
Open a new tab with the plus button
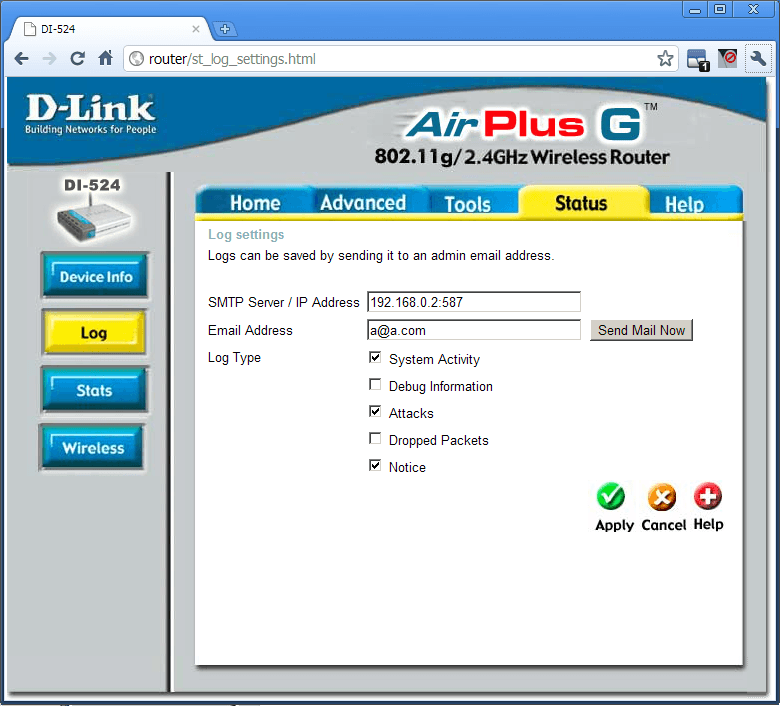point(225,29)
